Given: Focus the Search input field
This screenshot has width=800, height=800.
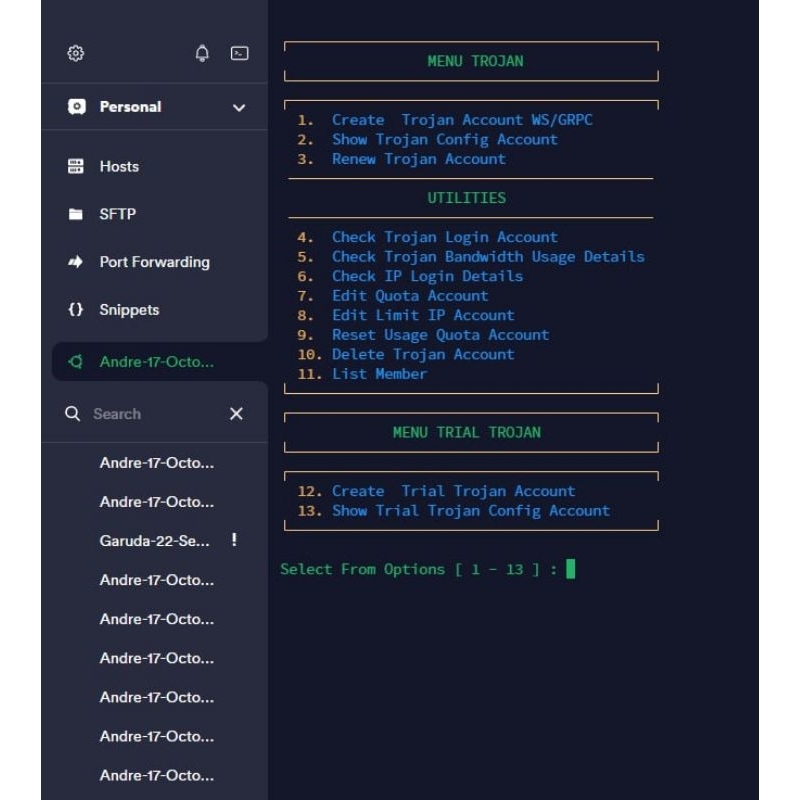Looking at the screenshot, I should pos(153,414).
